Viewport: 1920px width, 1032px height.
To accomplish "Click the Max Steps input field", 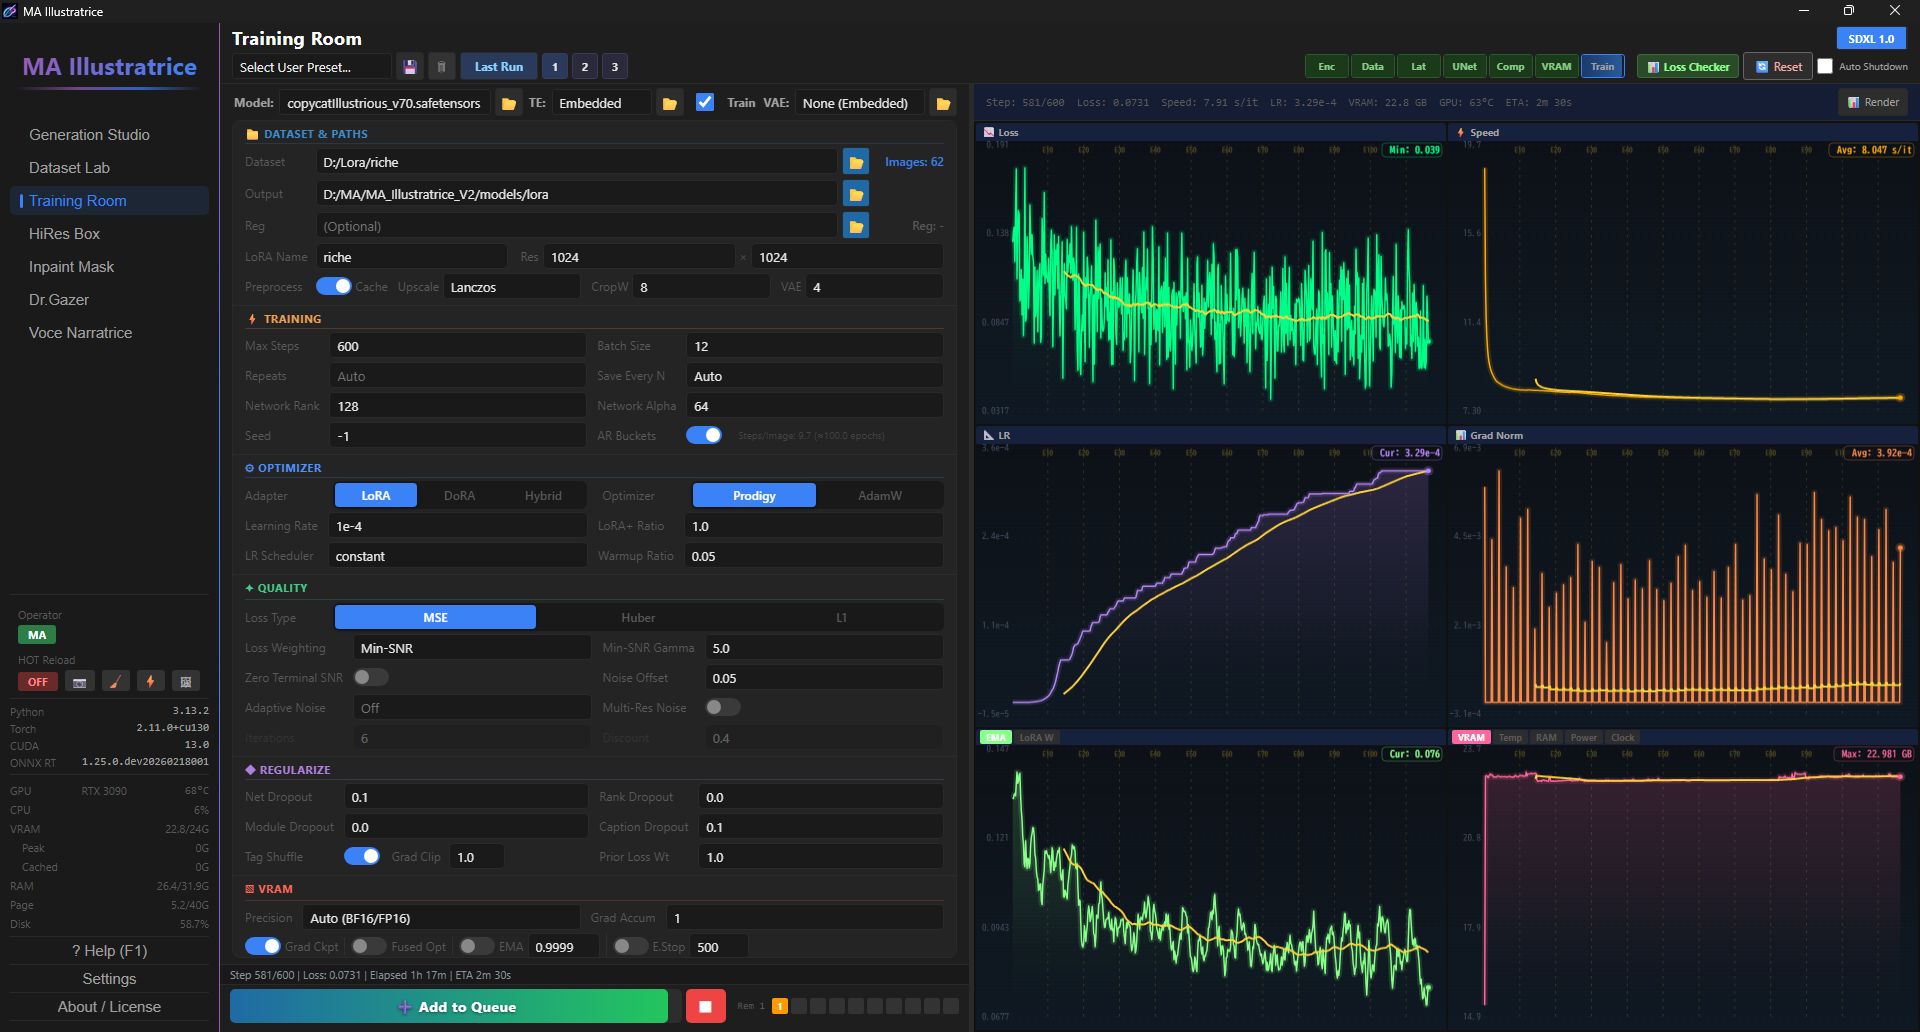I will (458, 346).
